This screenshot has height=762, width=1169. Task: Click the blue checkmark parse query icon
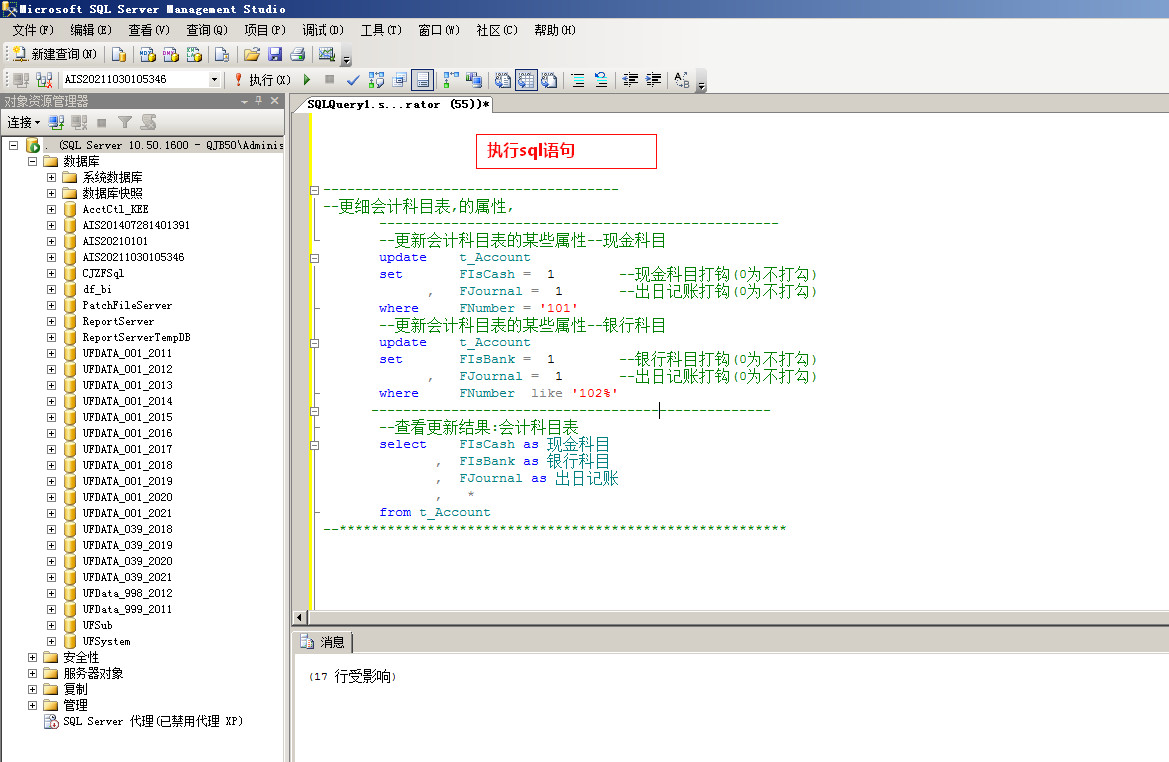[x=353, y=80]
